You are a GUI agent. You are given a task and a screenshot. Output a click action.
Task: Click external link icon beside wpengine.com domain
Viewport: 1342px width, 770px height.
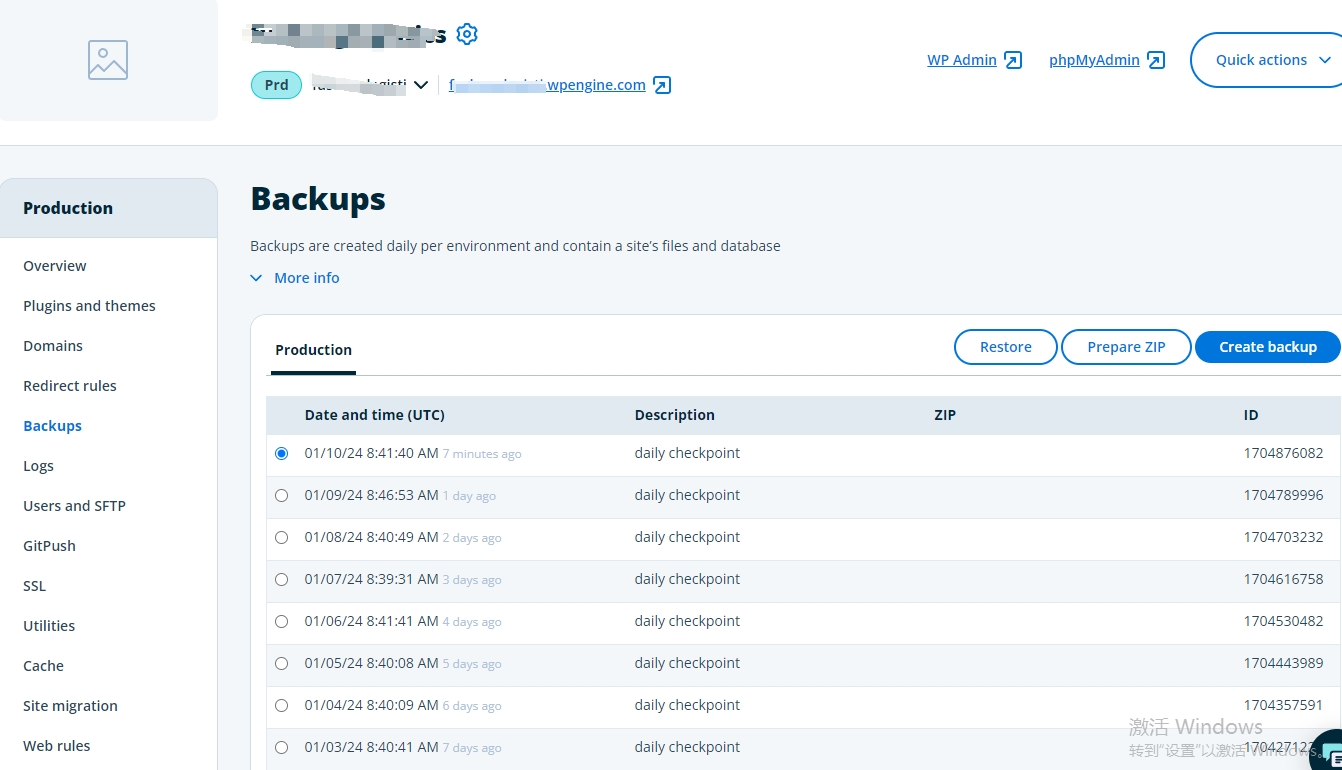pos(662,85)
